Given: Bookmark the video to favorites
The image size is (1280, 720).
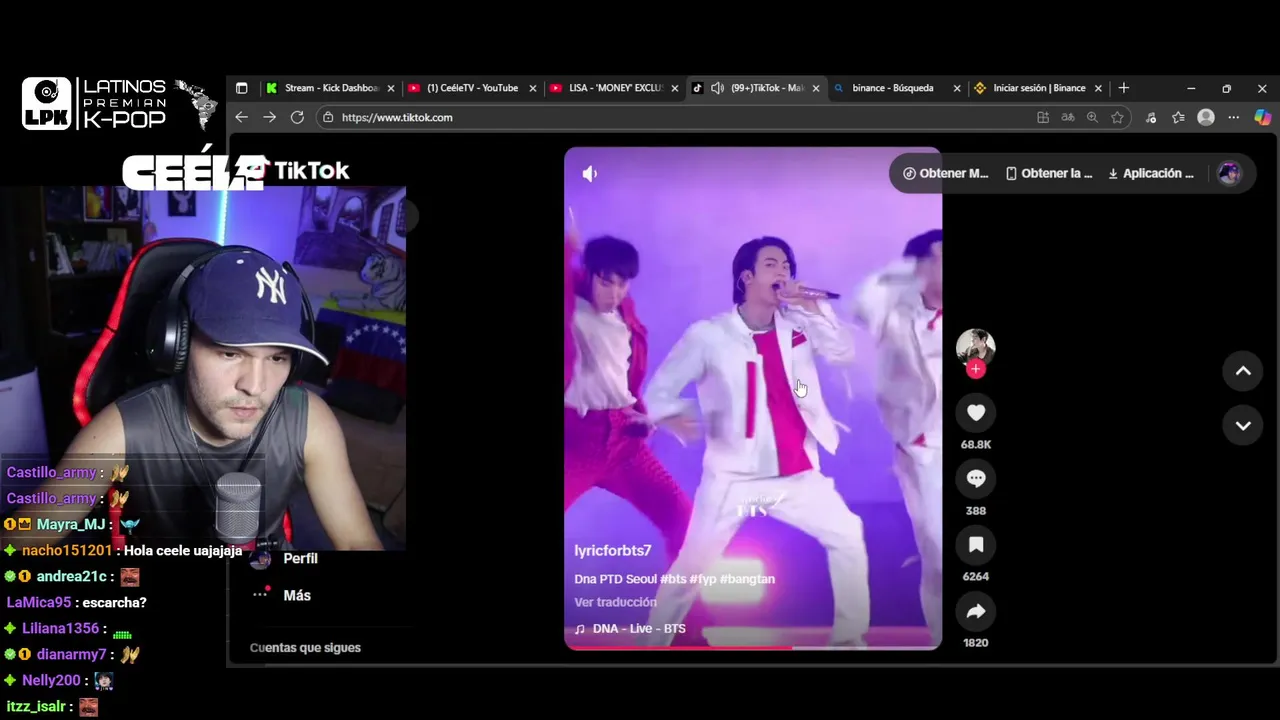Looking at the screenshot, I should [976, 545].
